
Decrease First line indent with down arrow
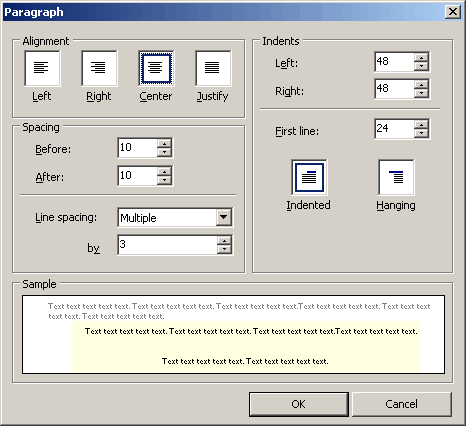[421, 133]
